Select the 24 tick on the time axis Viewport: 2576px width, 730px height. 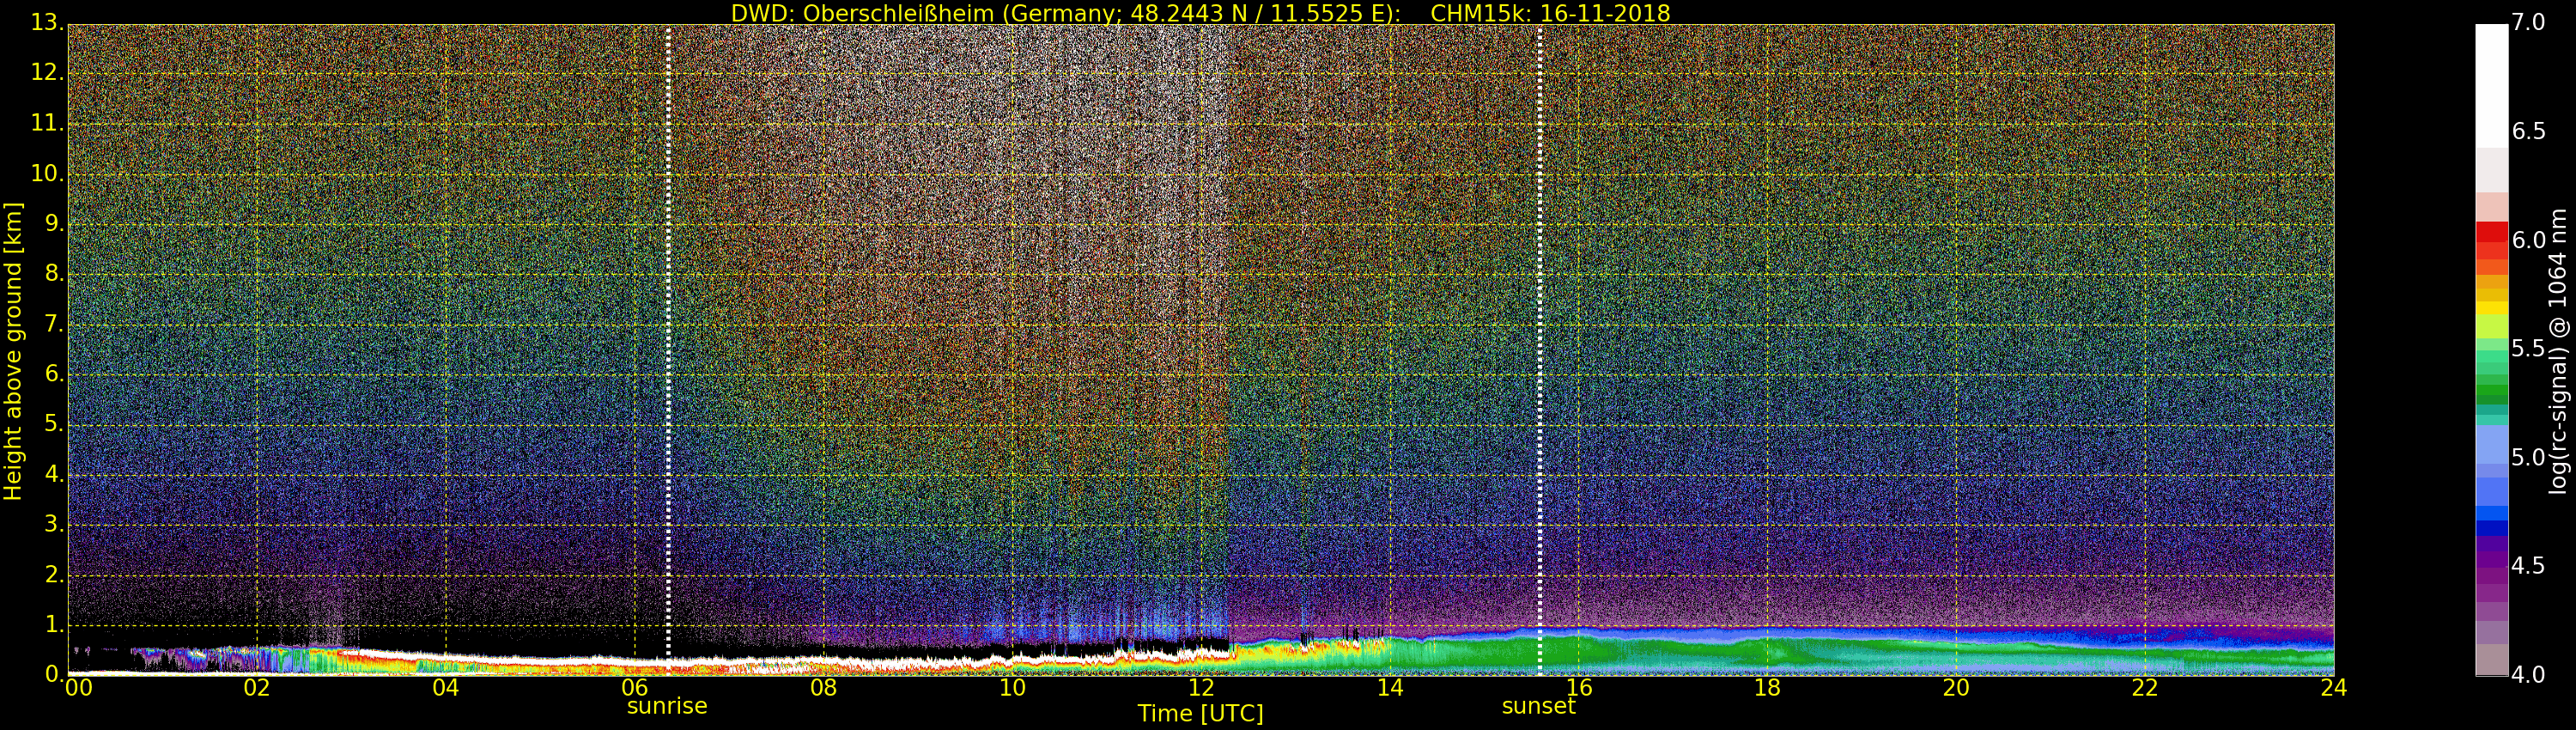(x=2333, y=688)
